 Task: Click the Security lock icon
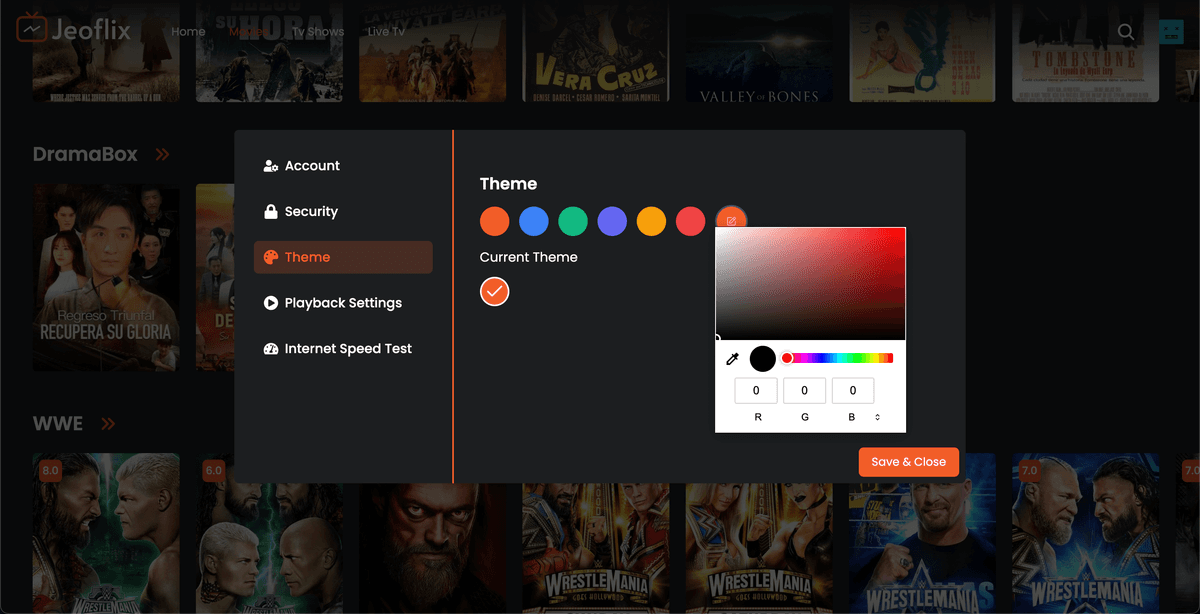point(271,211)
